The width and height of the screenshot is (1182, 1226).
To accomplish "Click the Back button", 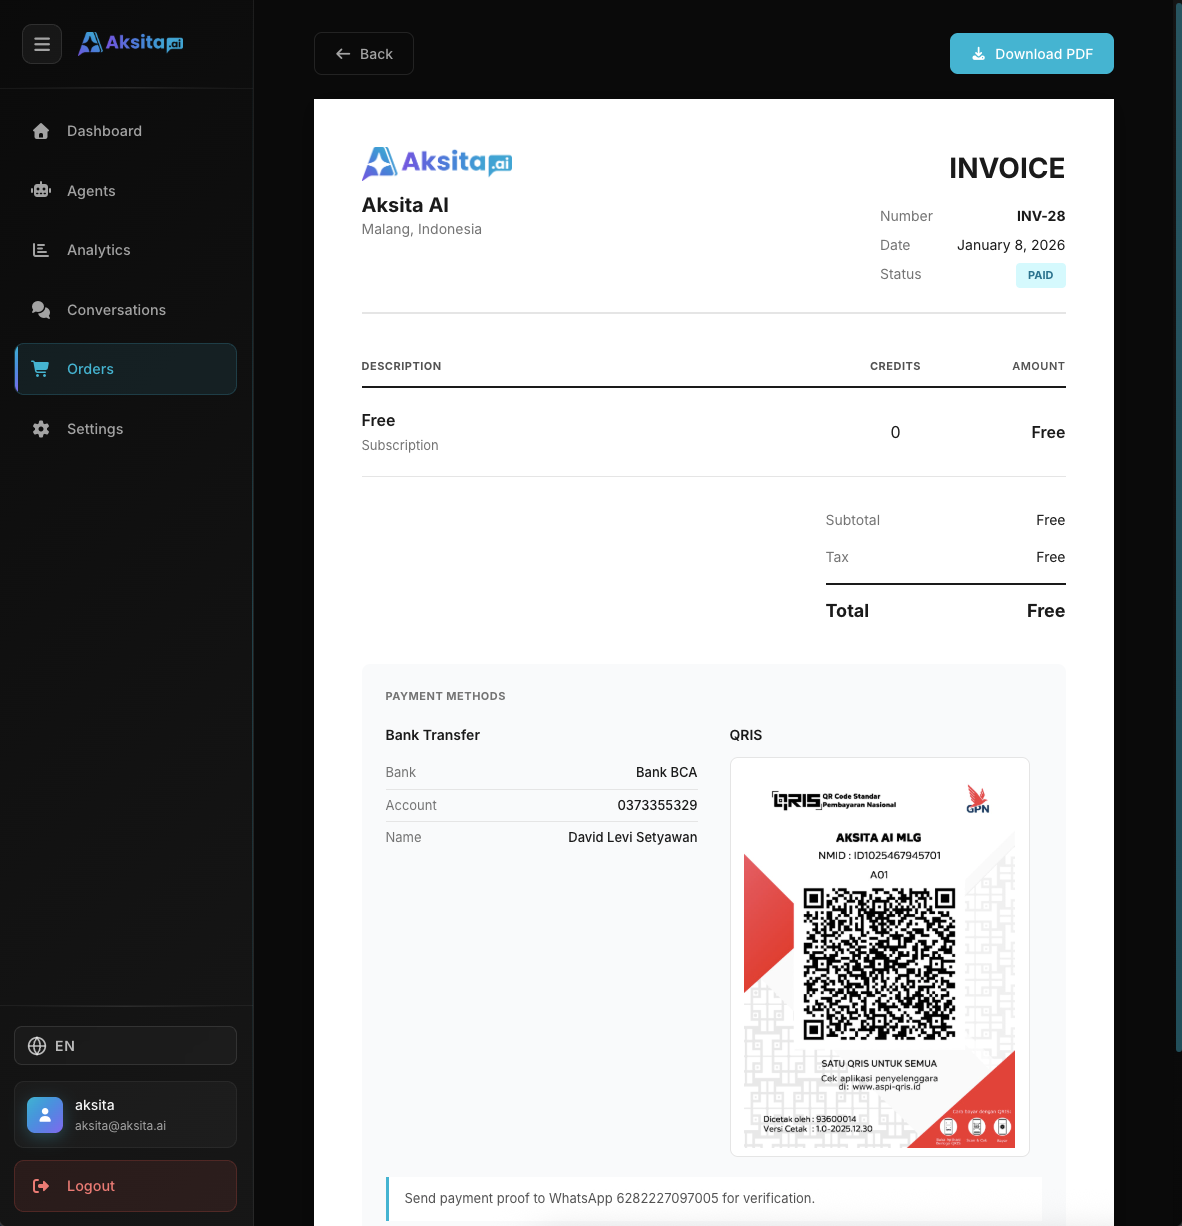I will coord(363,53).
